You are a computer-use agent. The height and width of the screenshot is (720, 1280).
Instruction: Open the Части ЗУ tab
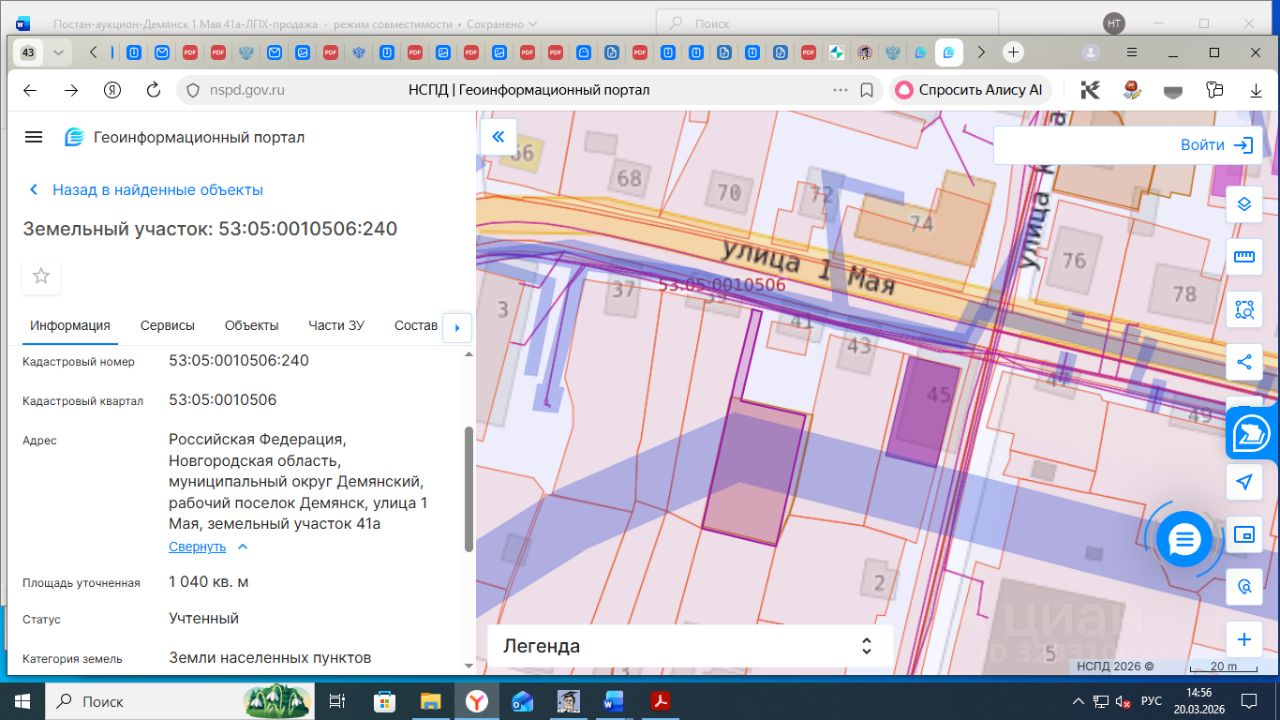[336, 325]
